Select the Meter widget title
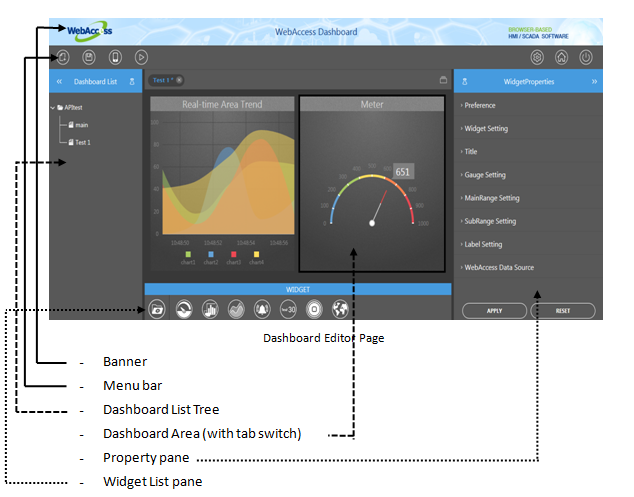Screen dimensions: 634x497 coord(372,104)
